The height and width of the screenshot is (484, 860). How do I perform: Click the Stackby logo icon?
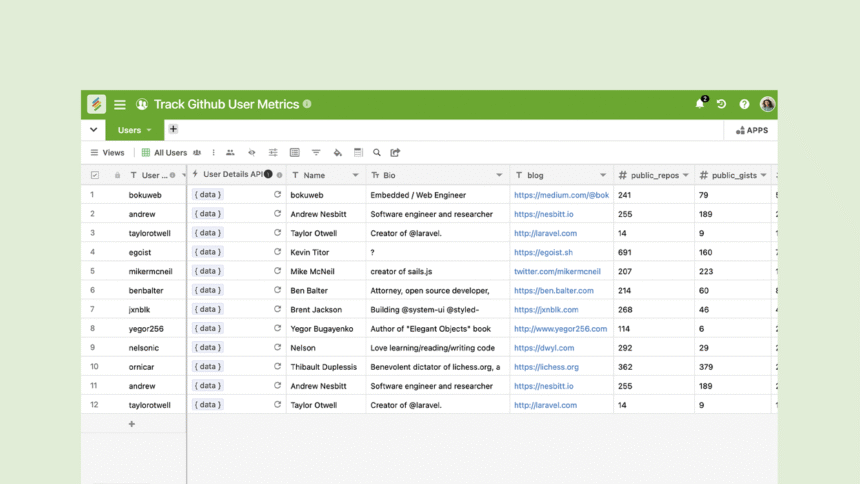coord(97,104)
